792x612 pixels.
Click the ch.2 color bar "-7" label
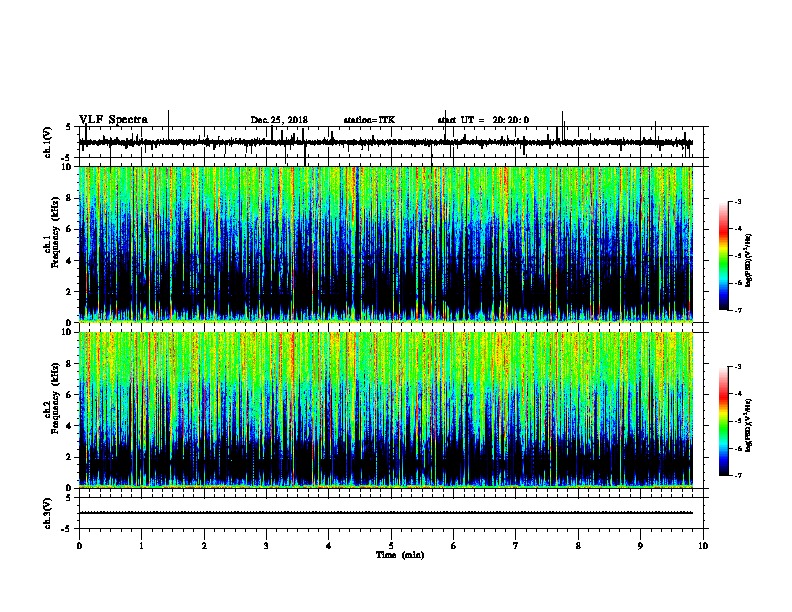click(737, 475)
